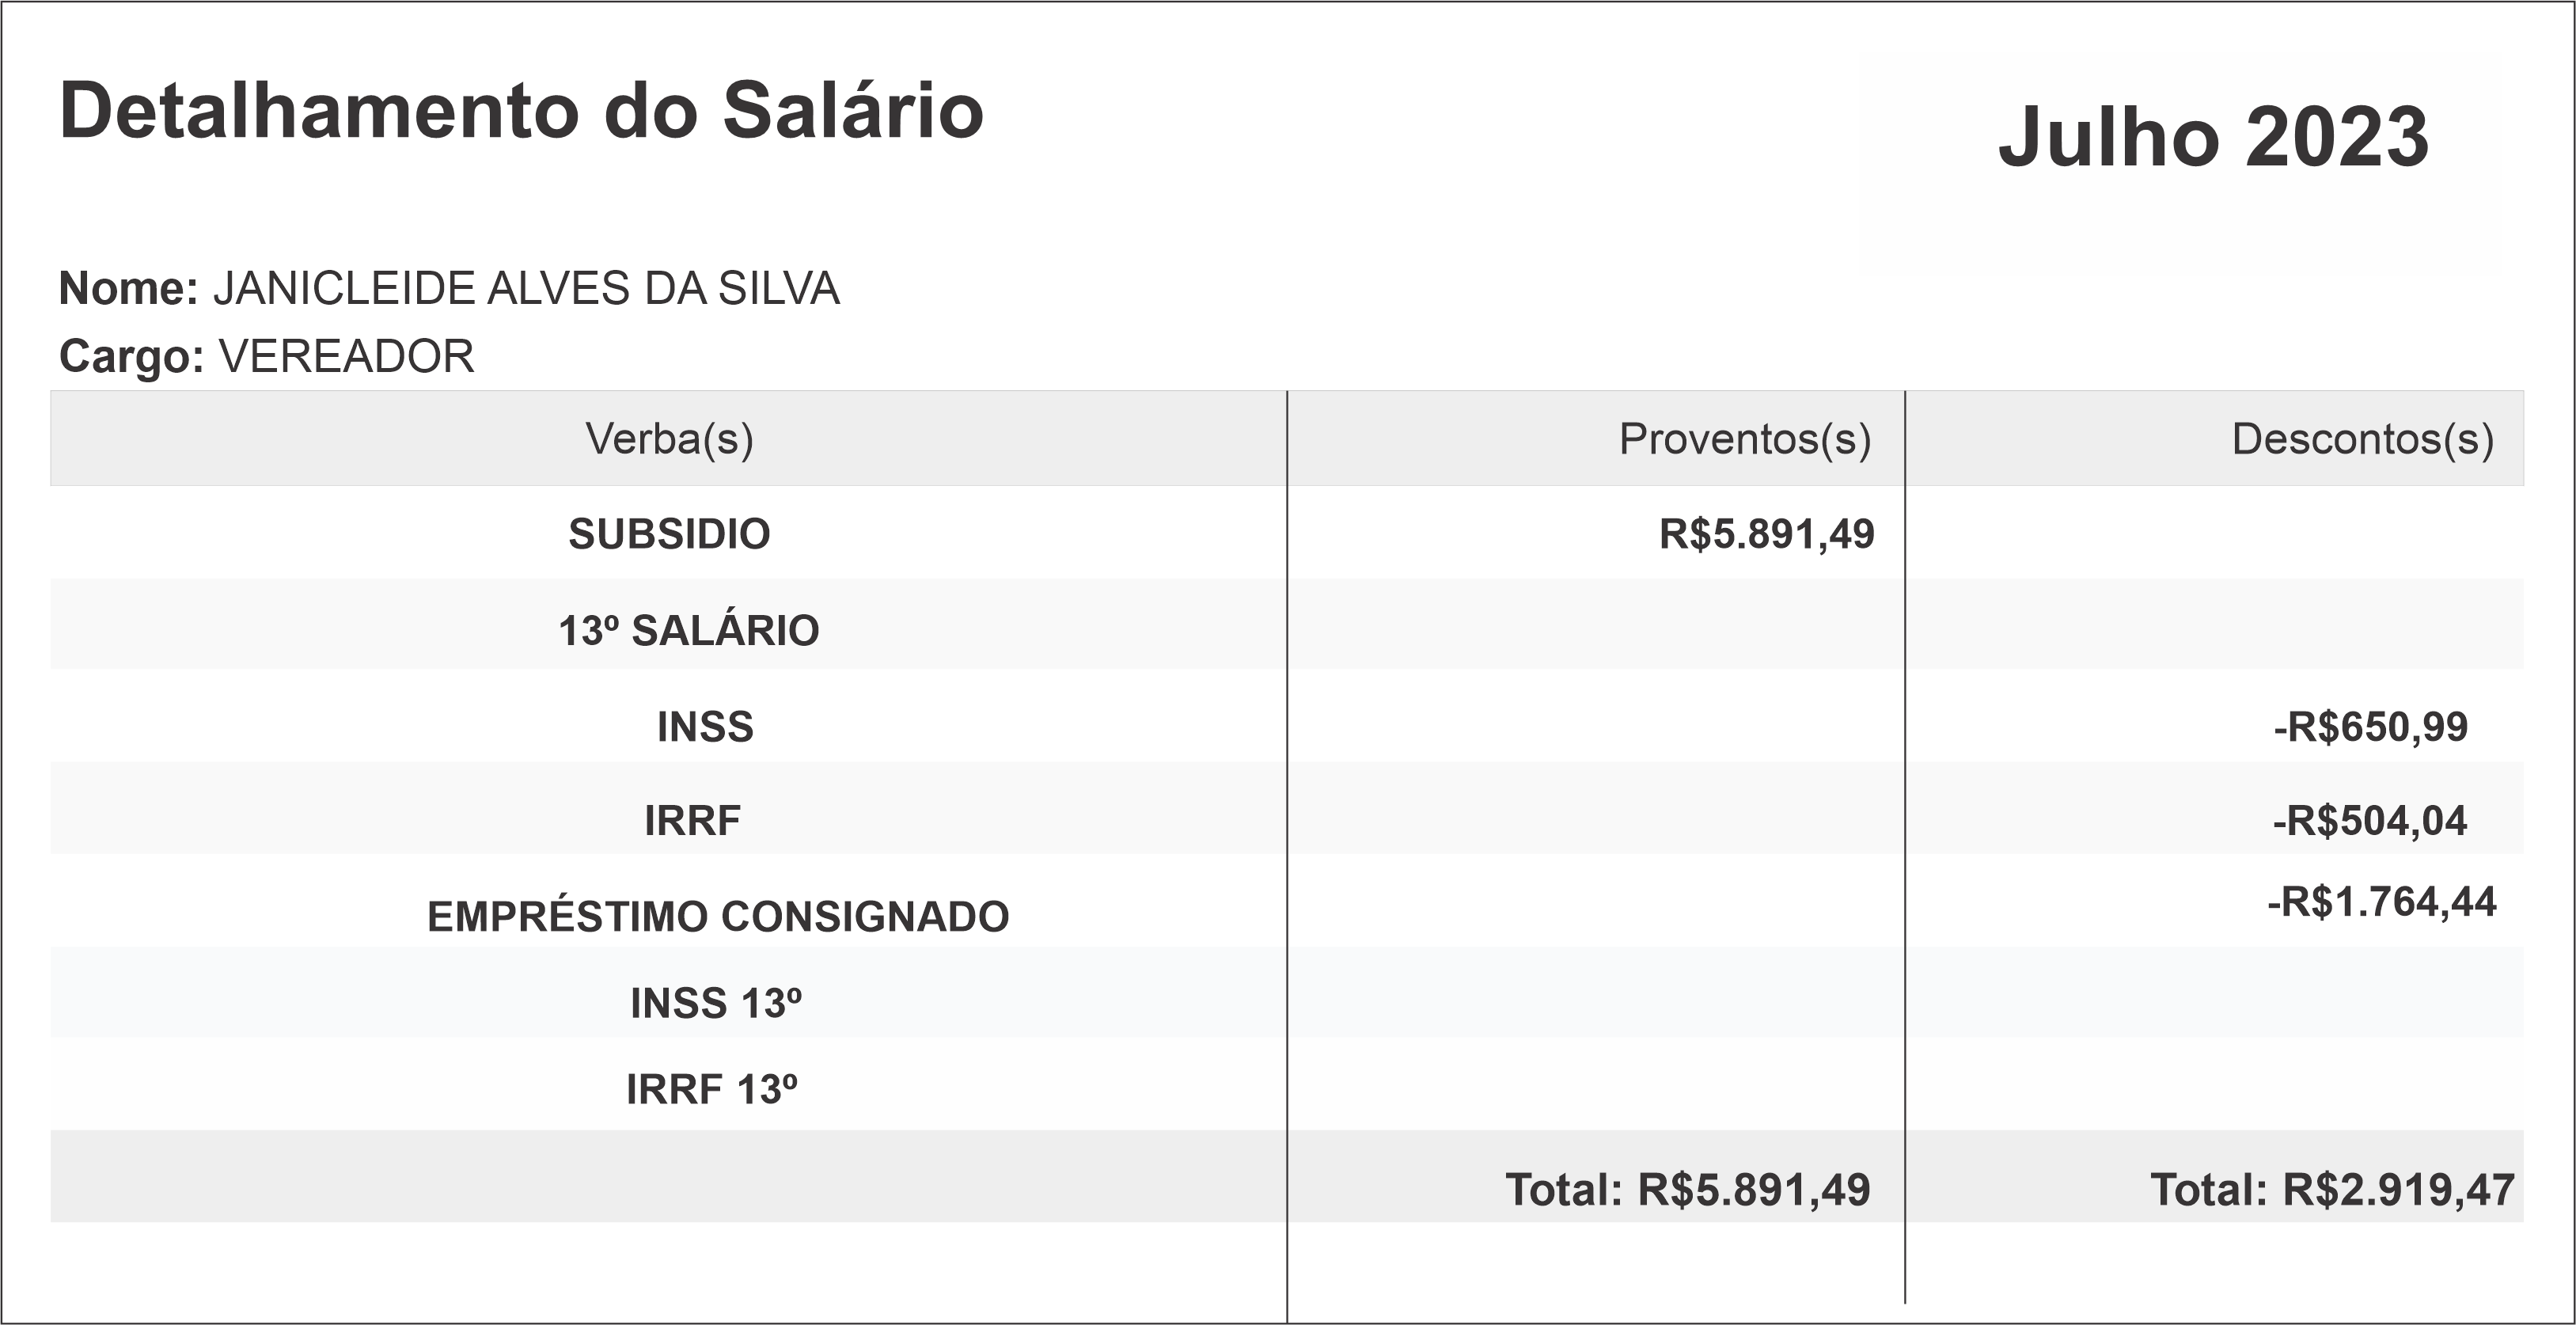Click the IRRF discount value -R$504,04

coord(2369,821)
